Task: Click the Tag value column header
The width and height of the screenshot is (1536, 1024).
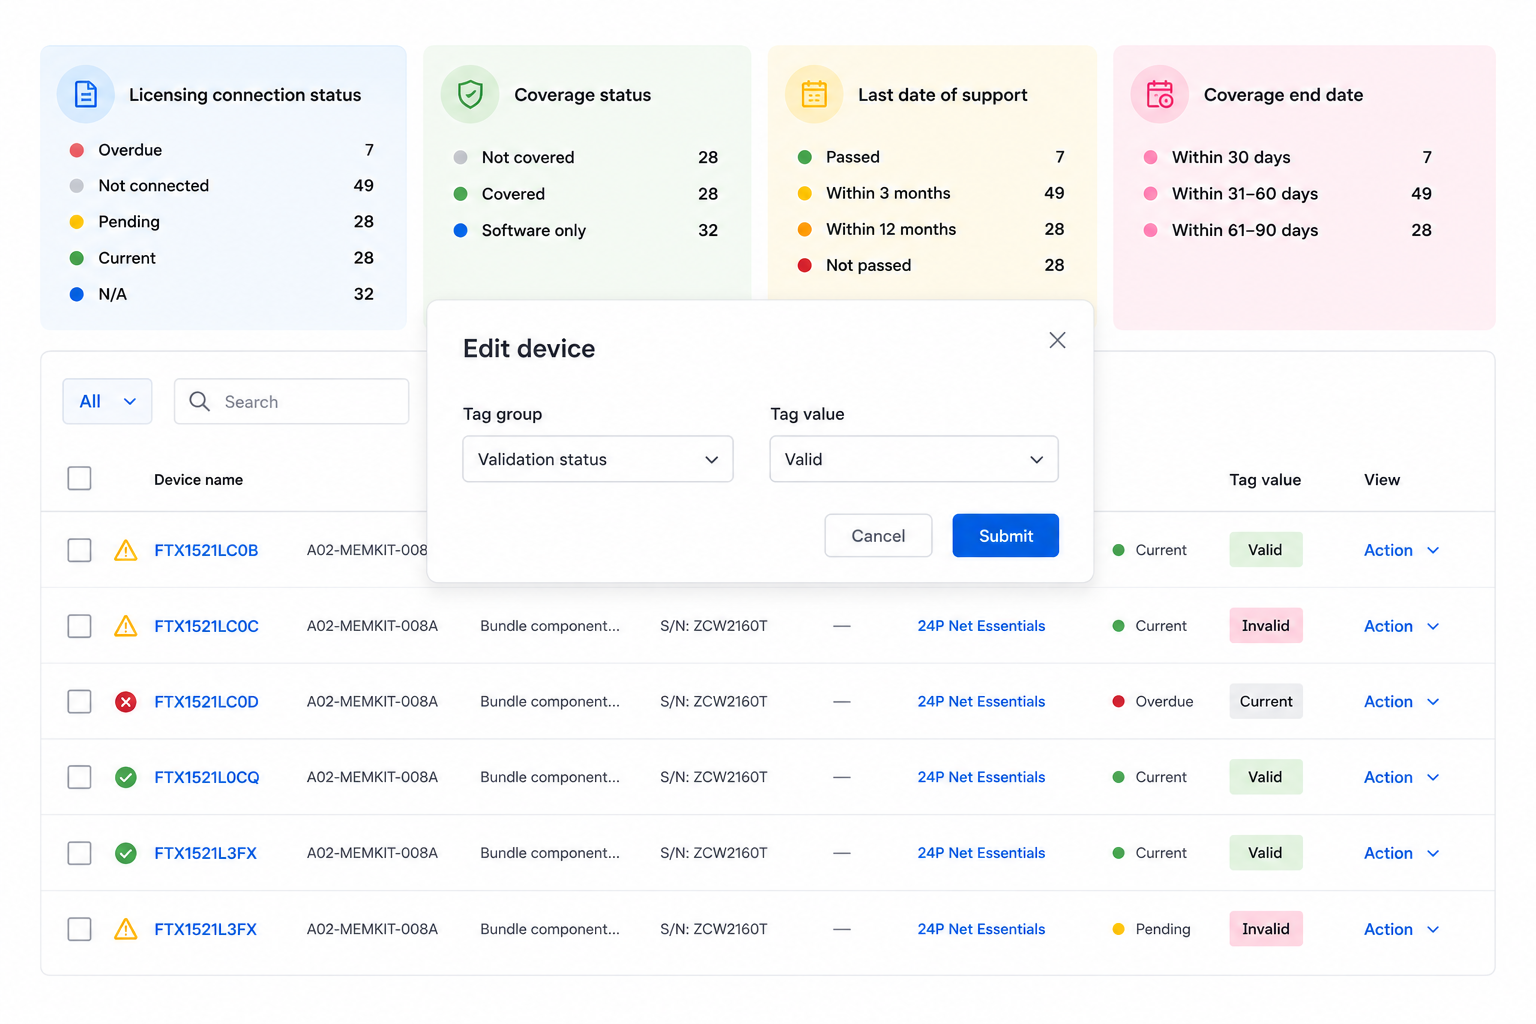Action: 1265,480
